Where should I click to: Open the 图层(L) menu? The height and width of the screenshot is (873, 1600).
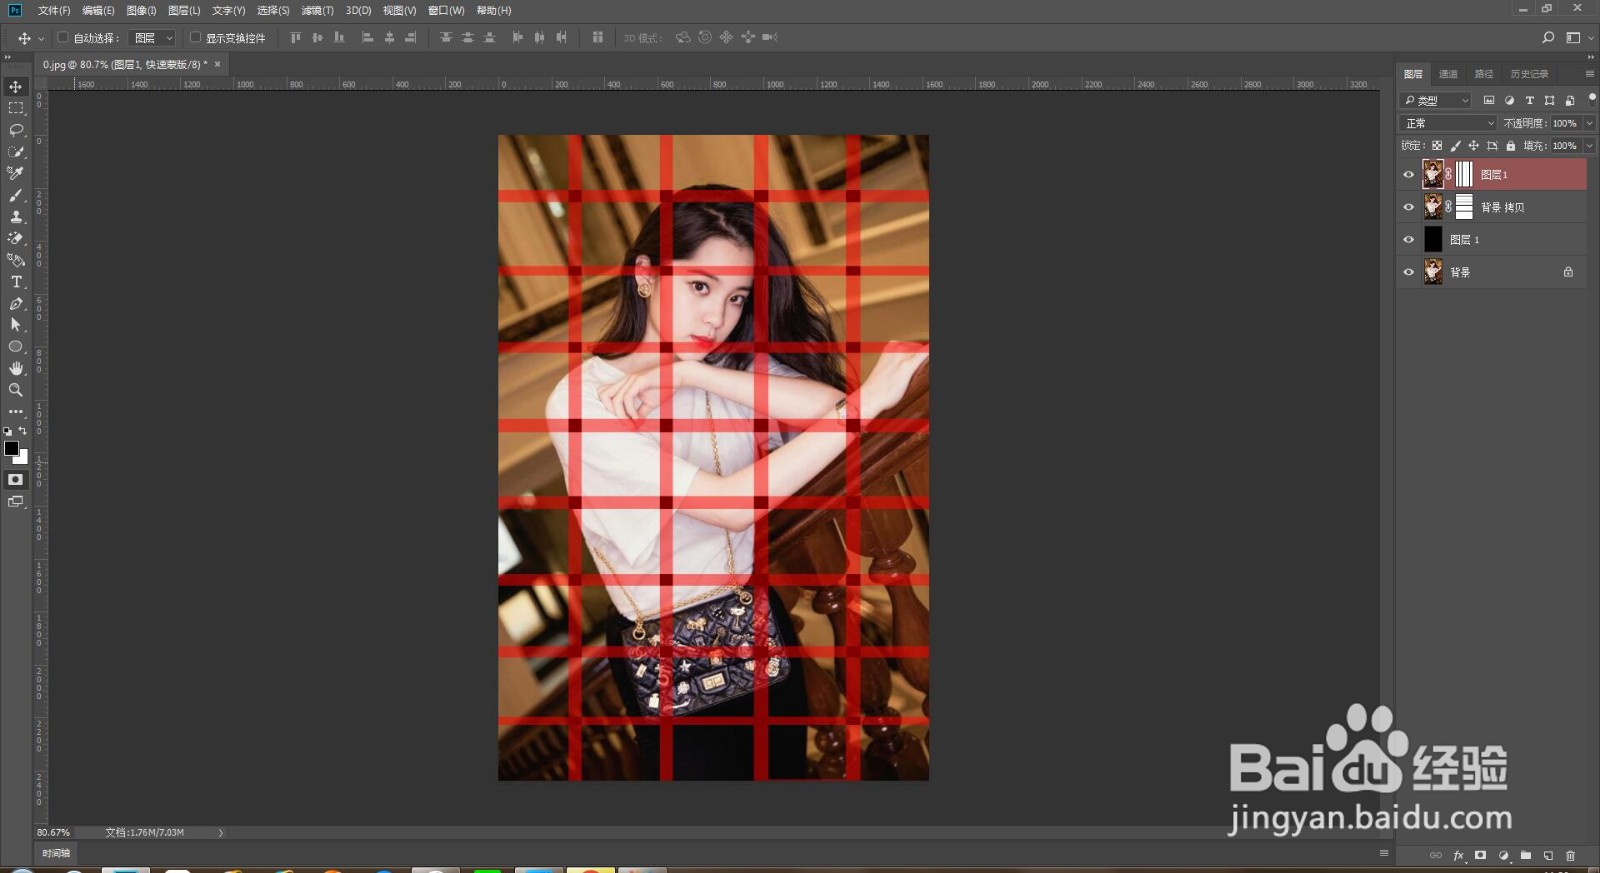(x=184, y=10)
